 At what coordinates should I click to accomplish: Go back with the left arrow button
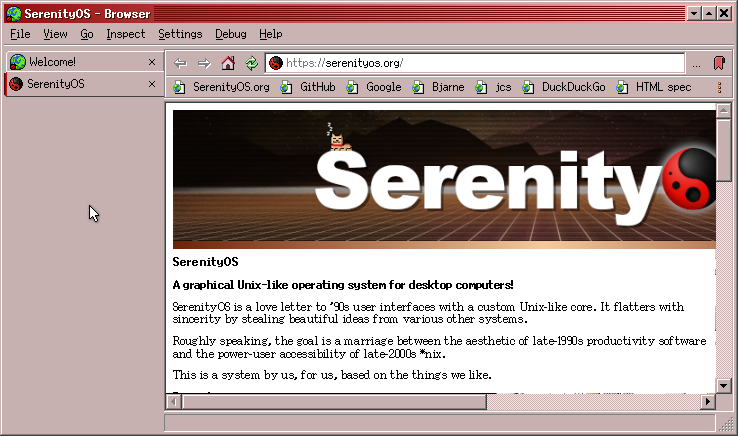point(180,63)
